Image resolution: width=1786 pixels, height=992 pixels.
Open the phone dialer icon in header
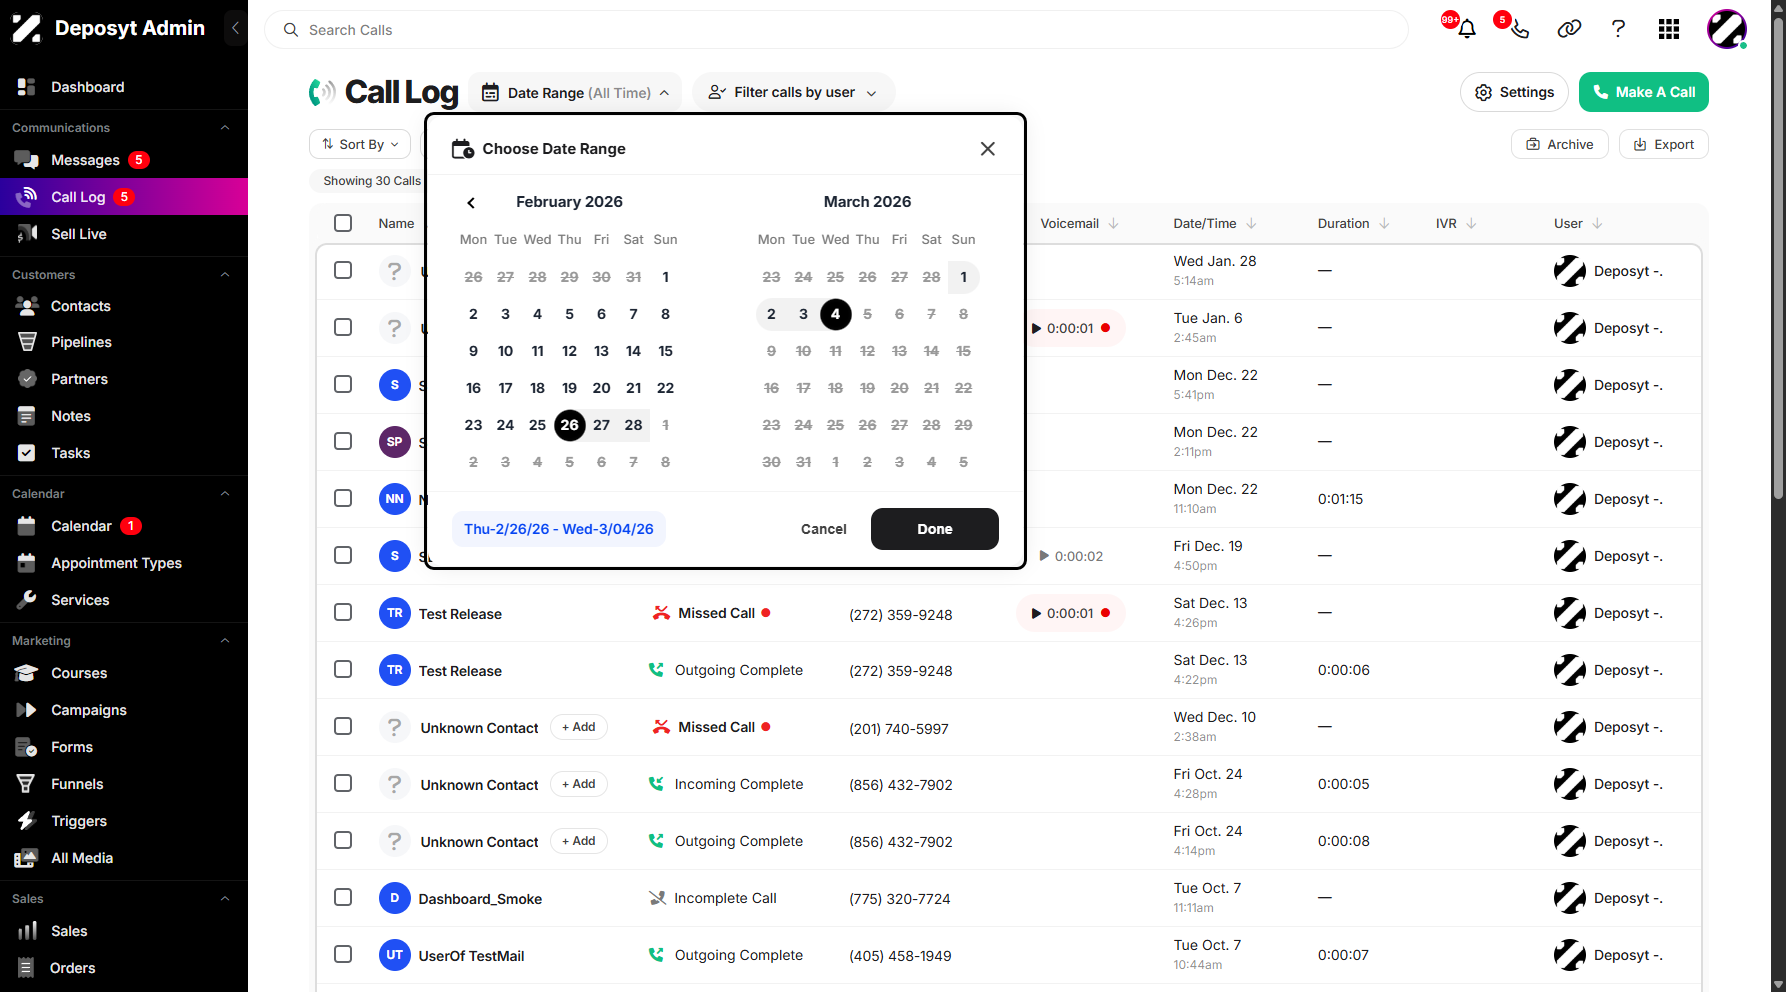coord(1519,29)
